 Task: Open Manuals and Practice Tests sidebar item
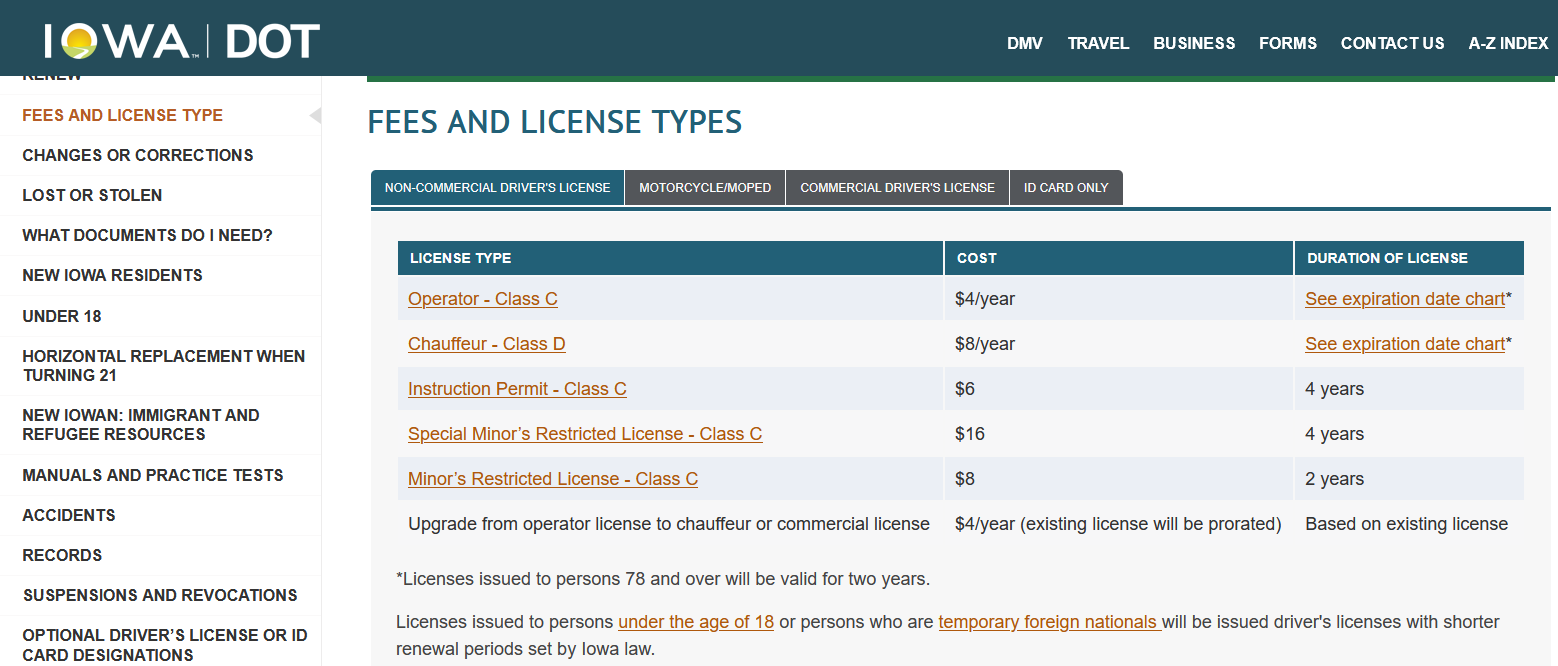(x=153, y=475)
